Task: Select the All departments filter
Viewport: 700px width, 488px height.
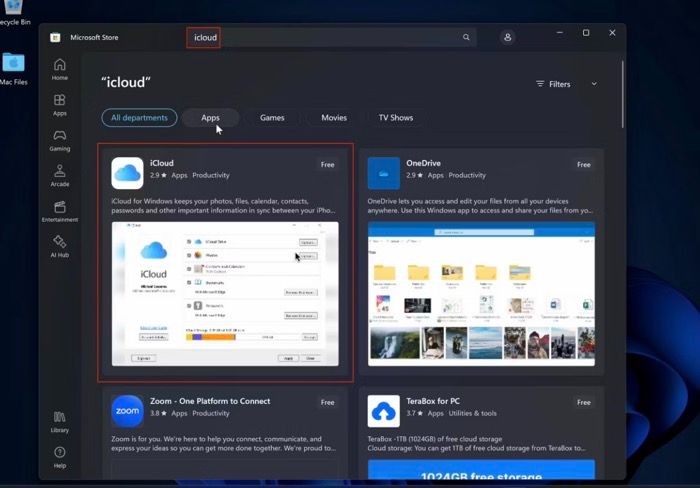Action: 139,117
